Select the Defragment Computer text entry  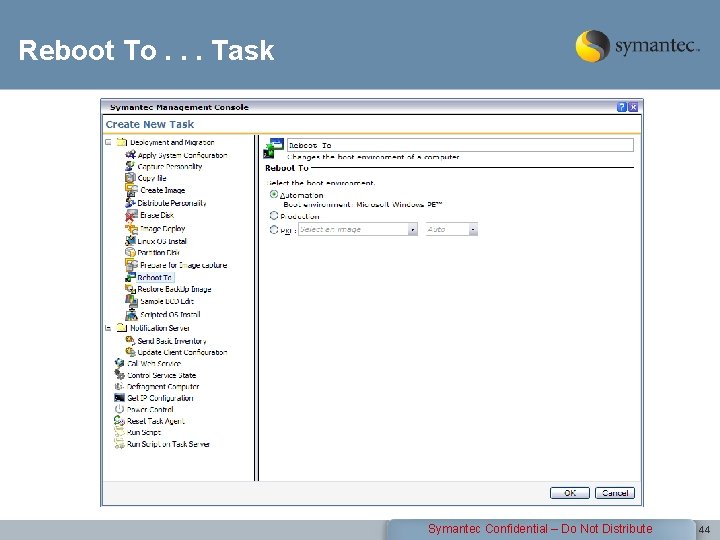click(x=163, y=387)
